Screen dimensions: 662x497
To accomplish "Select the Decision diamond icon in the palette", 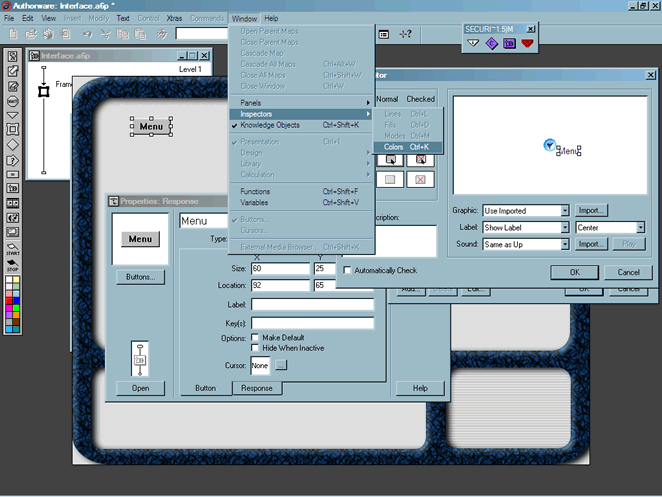I will 13,144.
